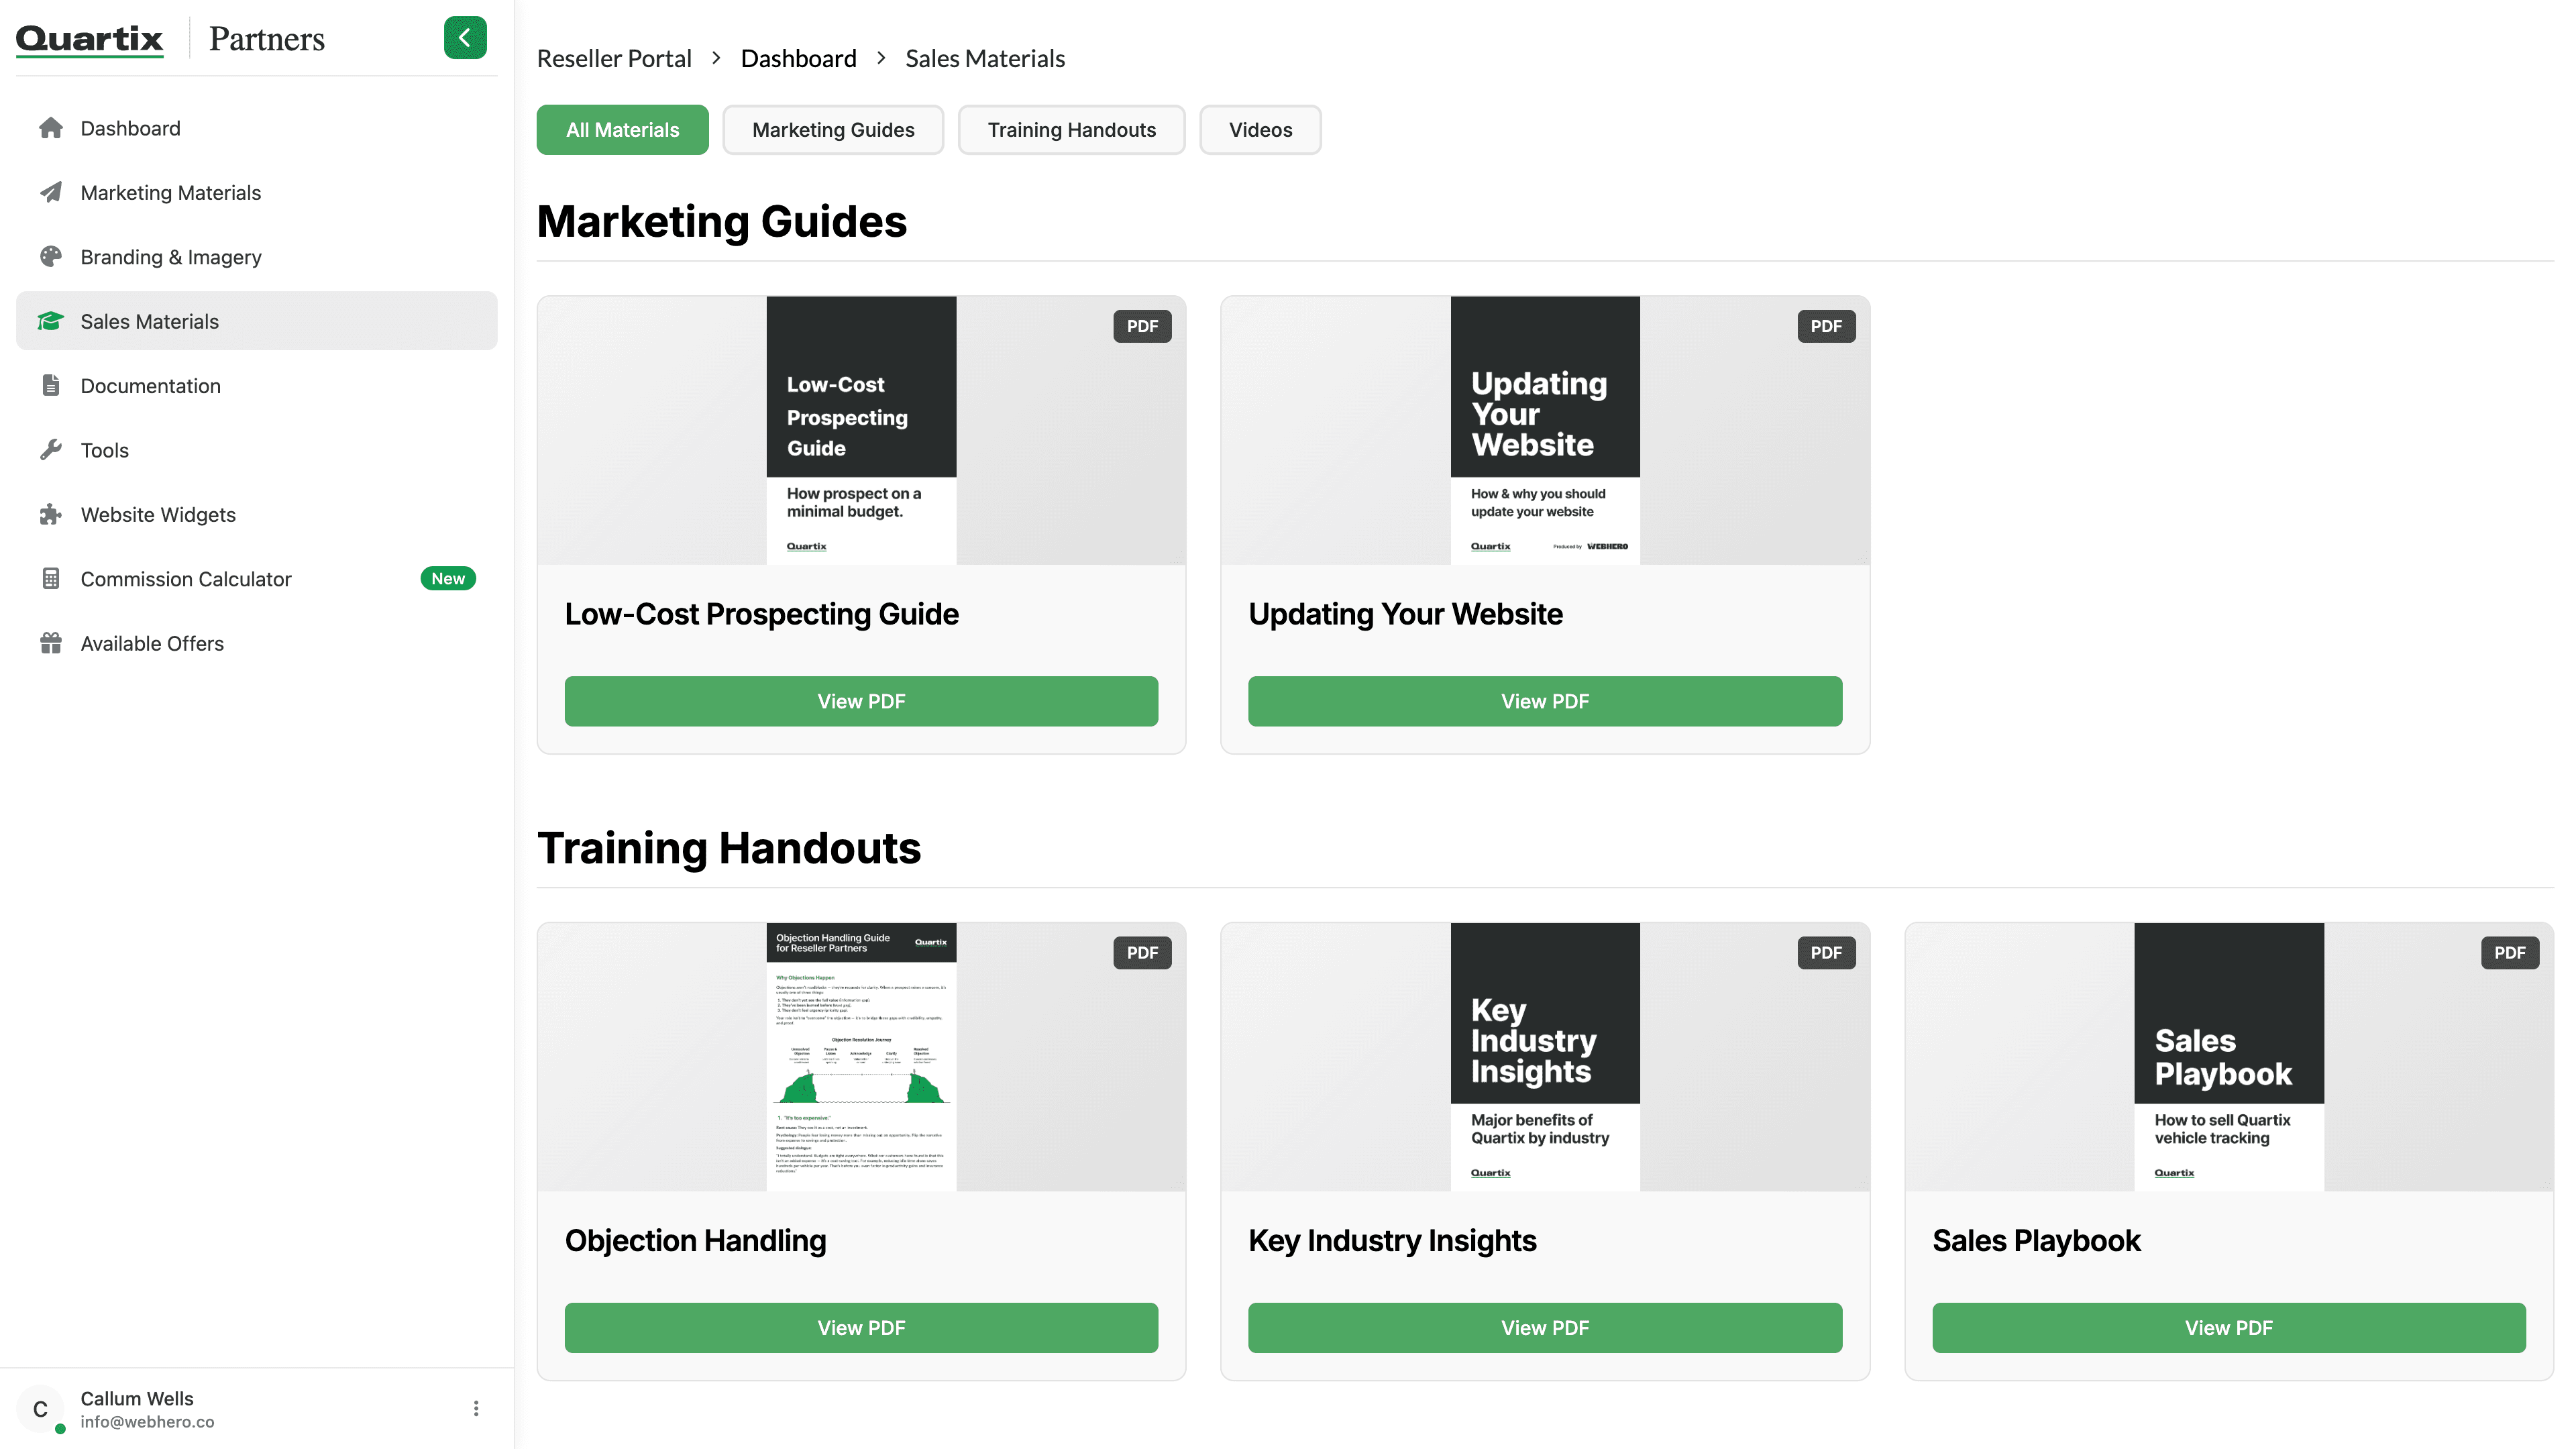Open the Objection Handling document thumbnail
The height and width of the screenshot is (1449, 2576).
[x=861, y=1056]
